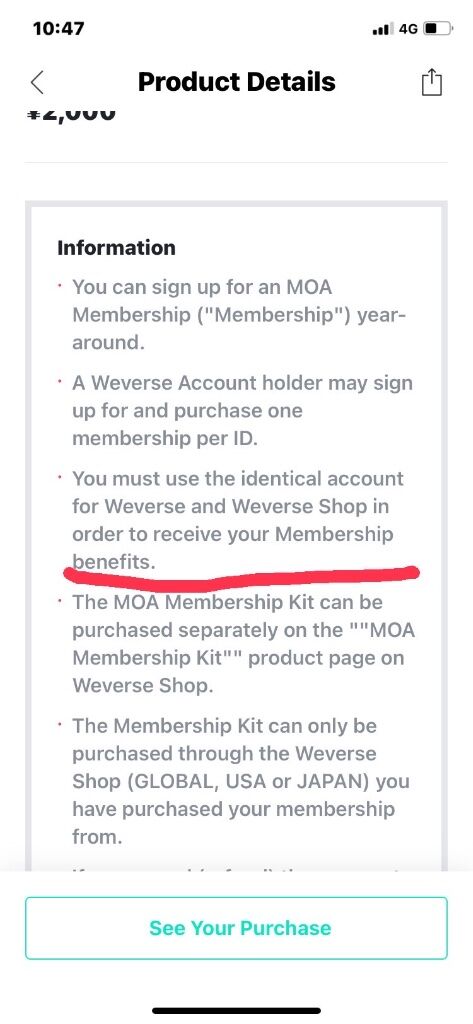Open the share sheet icon
This screenshot has height=1024, width=473.
pos(431,83)
